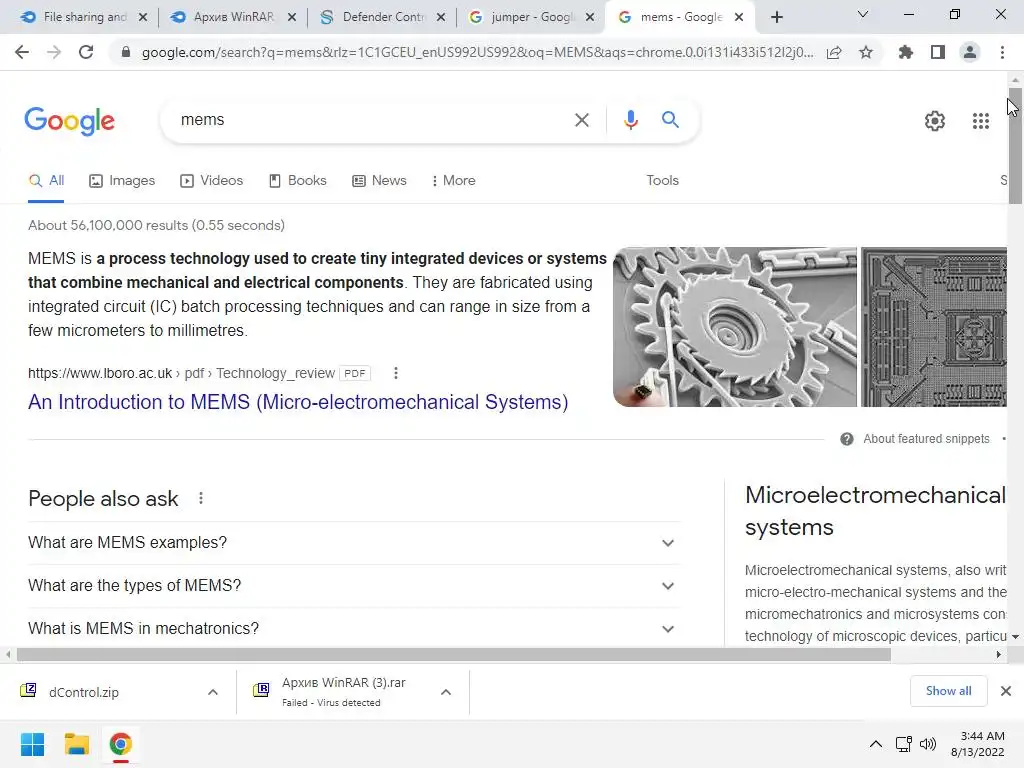
Task: Go forward with the browser forward arrow
Action: coord(54,52)
